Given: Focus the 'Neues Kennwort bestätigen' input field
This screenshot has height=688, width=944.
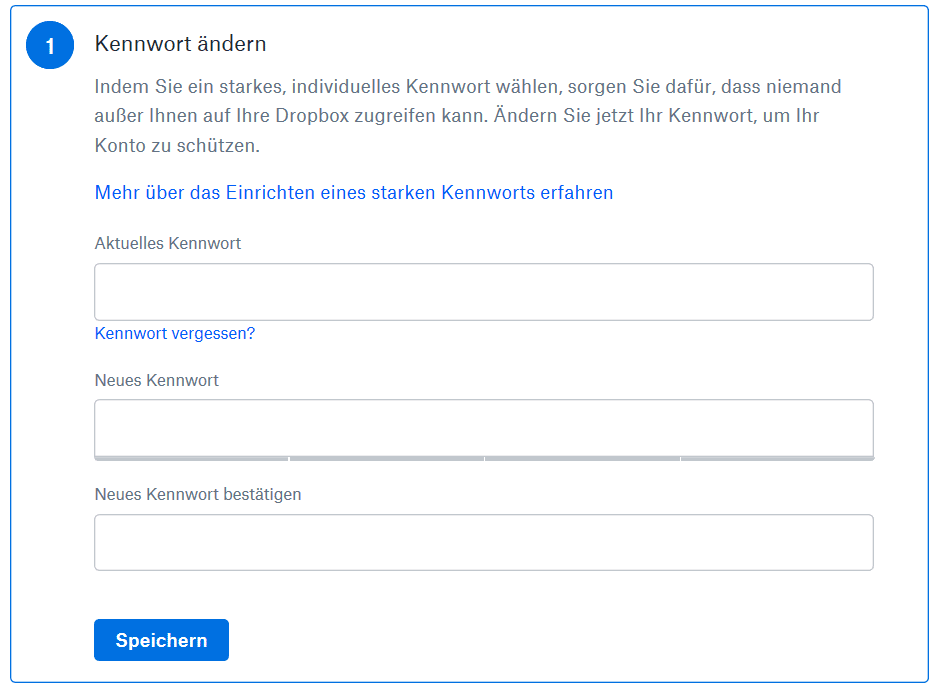Looking at the screenshot, I should pos(483,542).
